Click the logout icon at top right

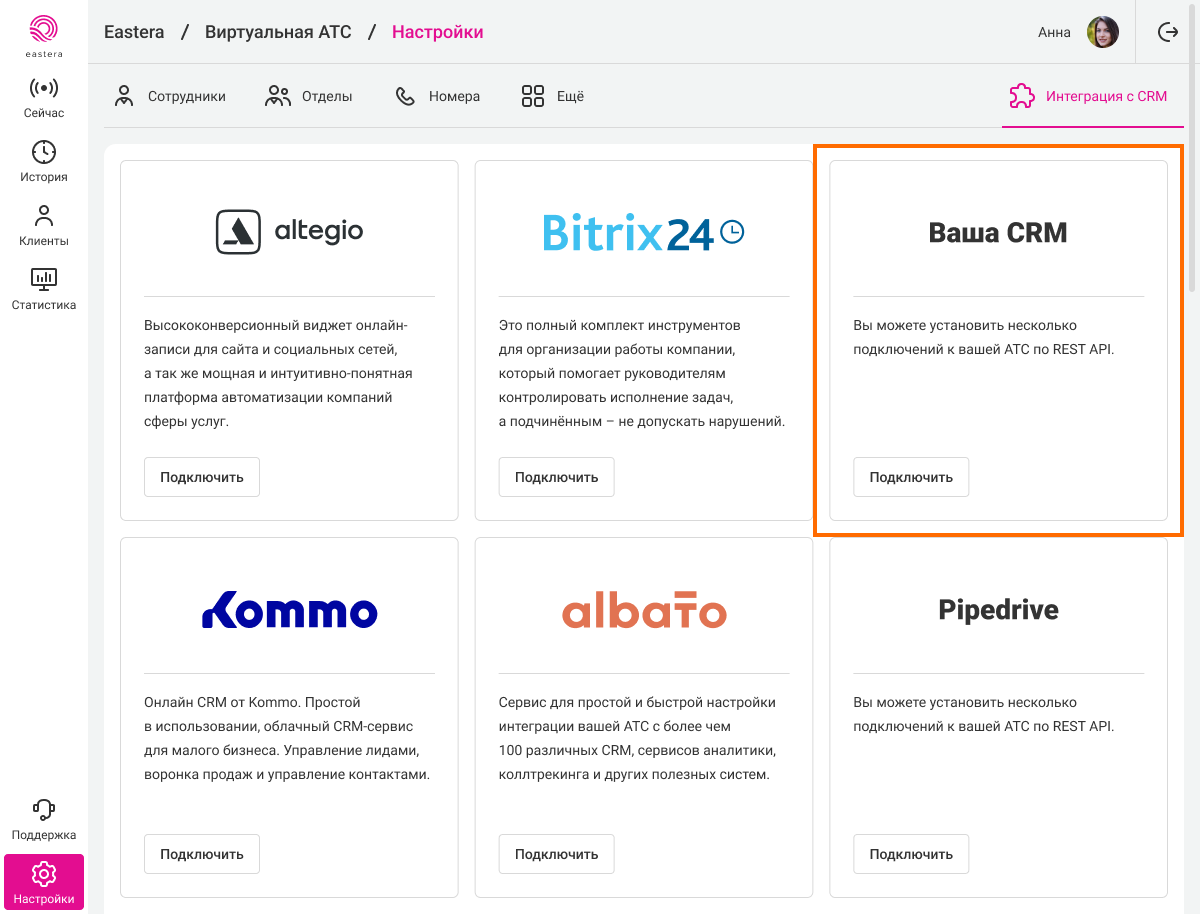click(x=1167, y=32)
